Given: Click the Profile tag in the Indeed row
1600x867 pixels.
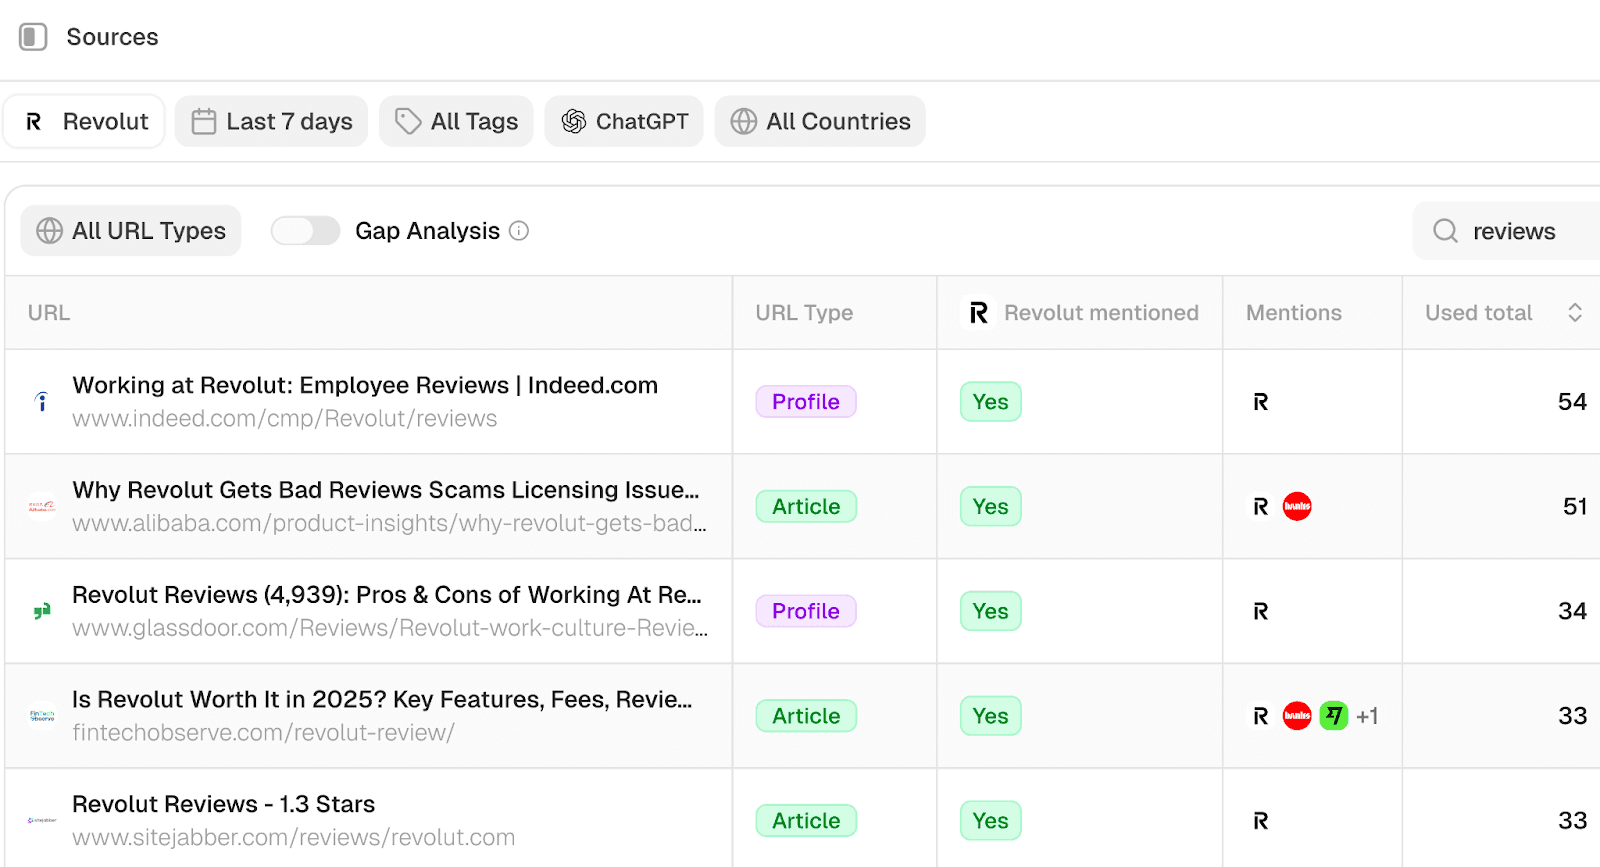Looking at the screenshot, I should (806, 402).
